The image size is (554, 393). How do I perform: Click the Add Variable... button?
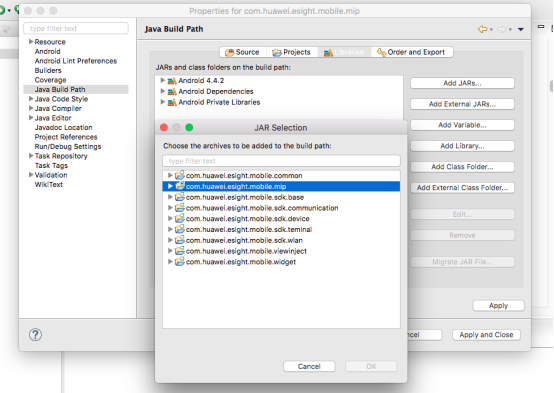coord(462,125)
